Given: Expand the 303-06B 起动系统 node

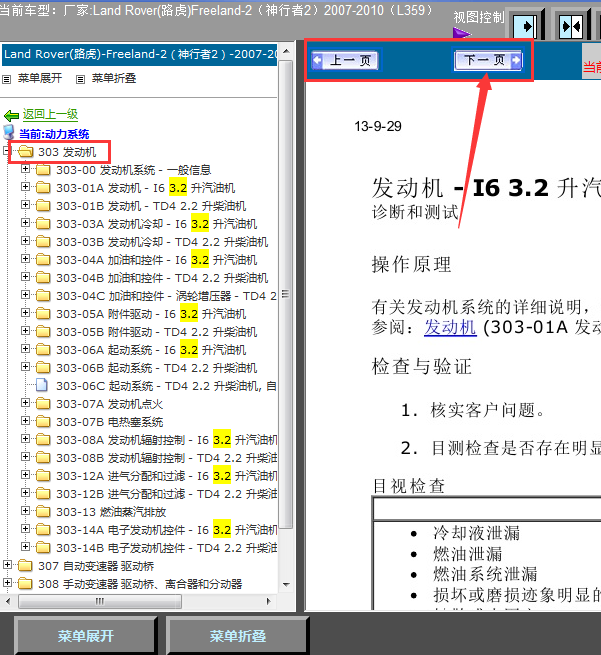Looking at the screenshot, I should click(x=25, y=366).
